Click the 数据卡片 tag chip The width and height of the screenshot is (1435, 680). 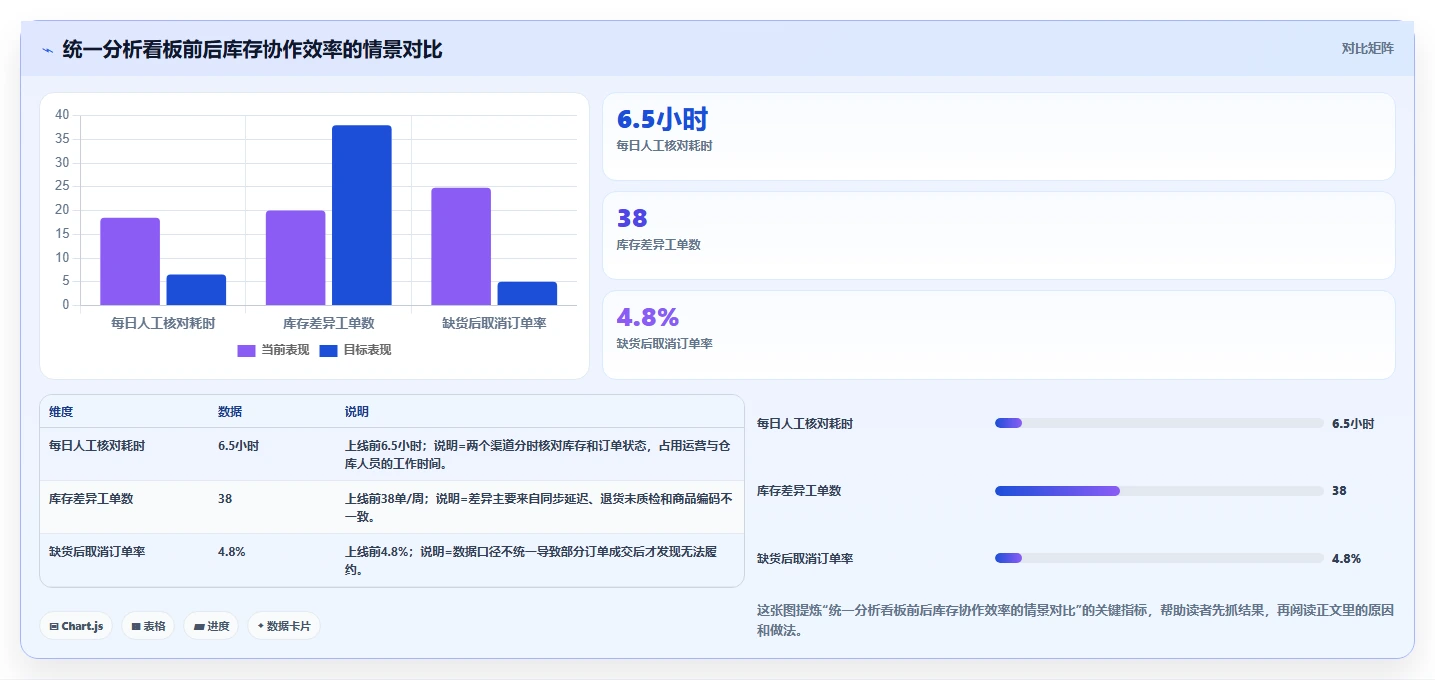(x=284, y=626)
